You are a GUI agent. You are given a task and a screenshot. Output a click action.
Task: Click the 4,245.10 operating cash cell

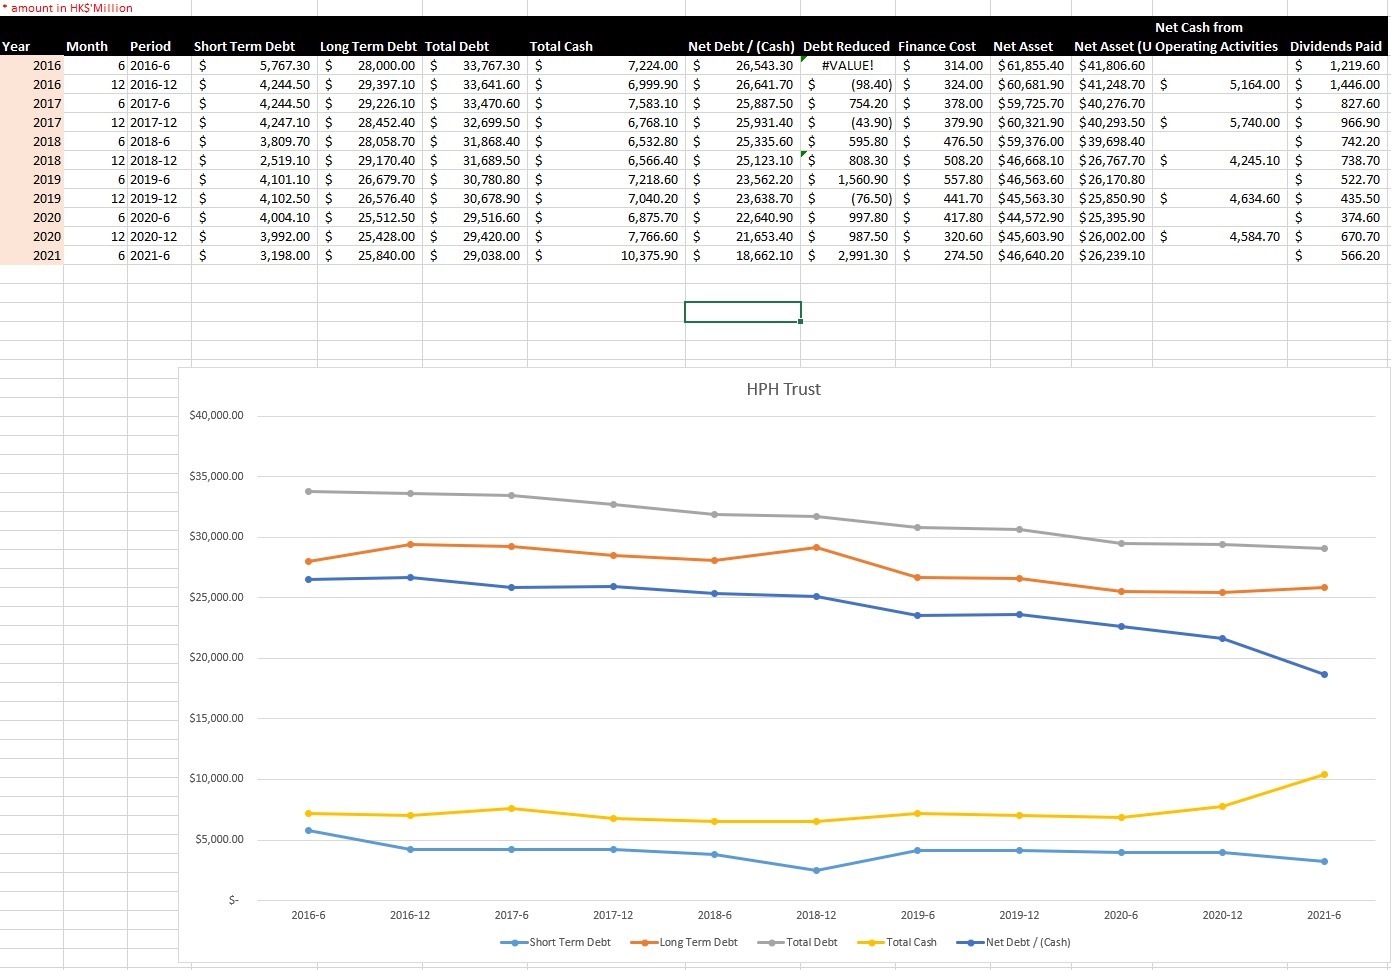[1220, 160]
